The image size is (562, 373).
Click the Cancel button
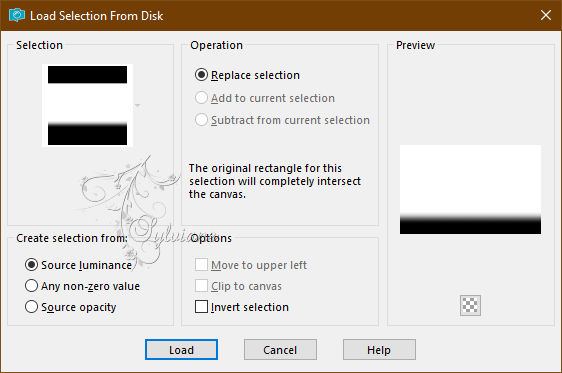(x=280, y=349)
